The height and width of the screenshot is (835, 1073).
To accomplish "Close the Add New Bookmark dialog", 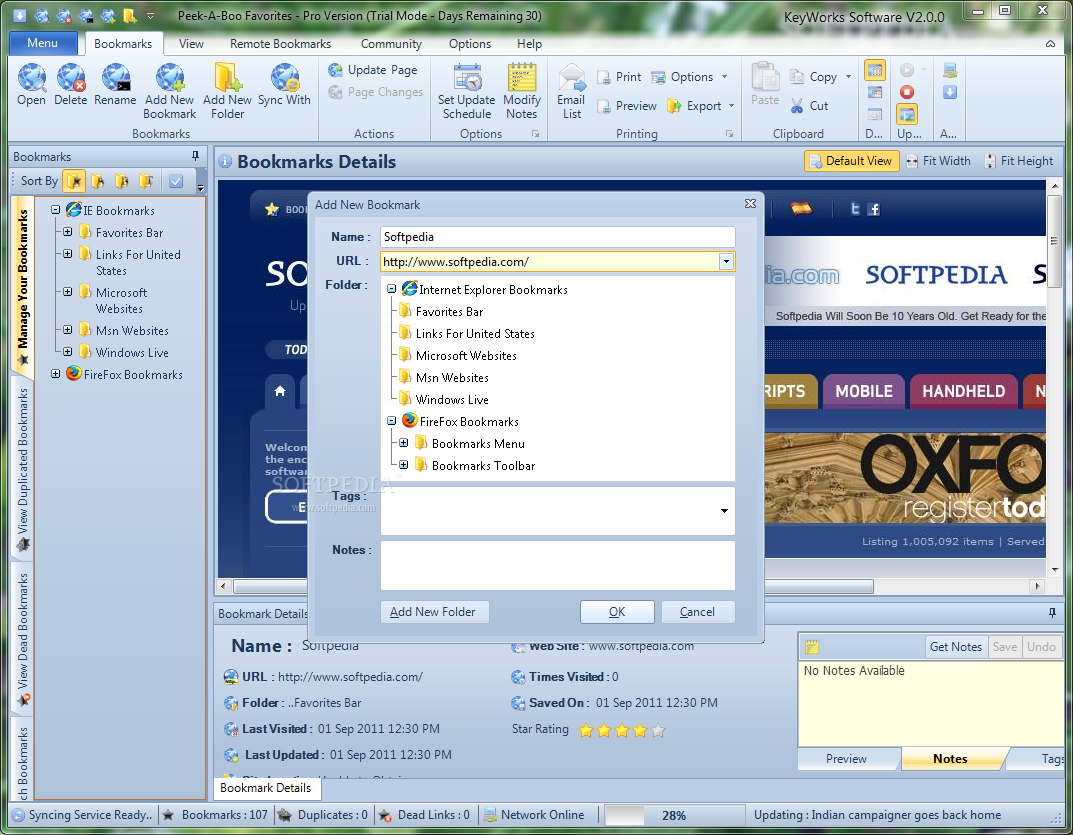I will click(x=750, y=204).
